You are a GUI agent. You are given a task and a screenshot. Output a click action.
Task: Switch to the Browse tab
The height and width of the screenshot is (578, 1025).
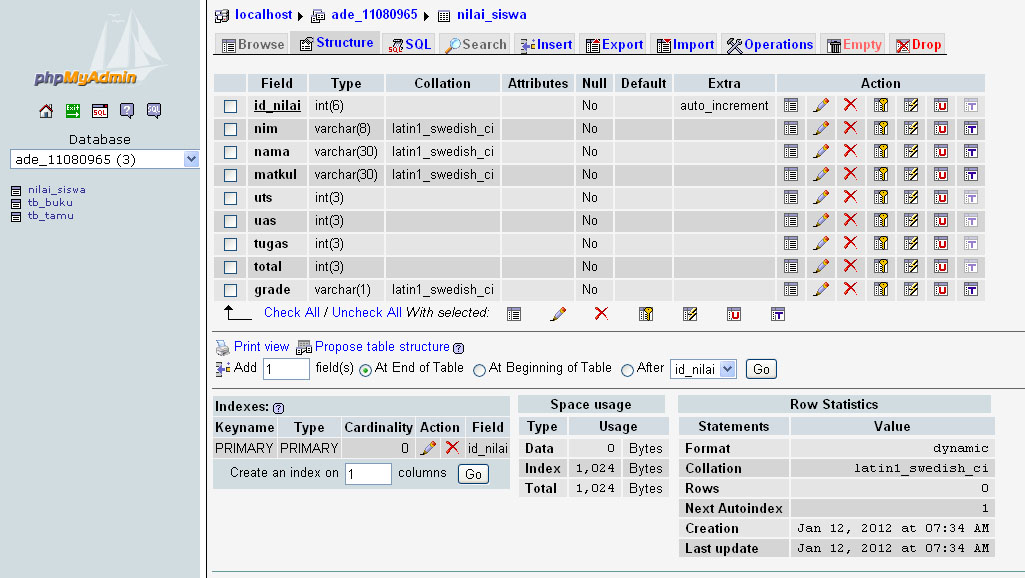pos(252,44)
